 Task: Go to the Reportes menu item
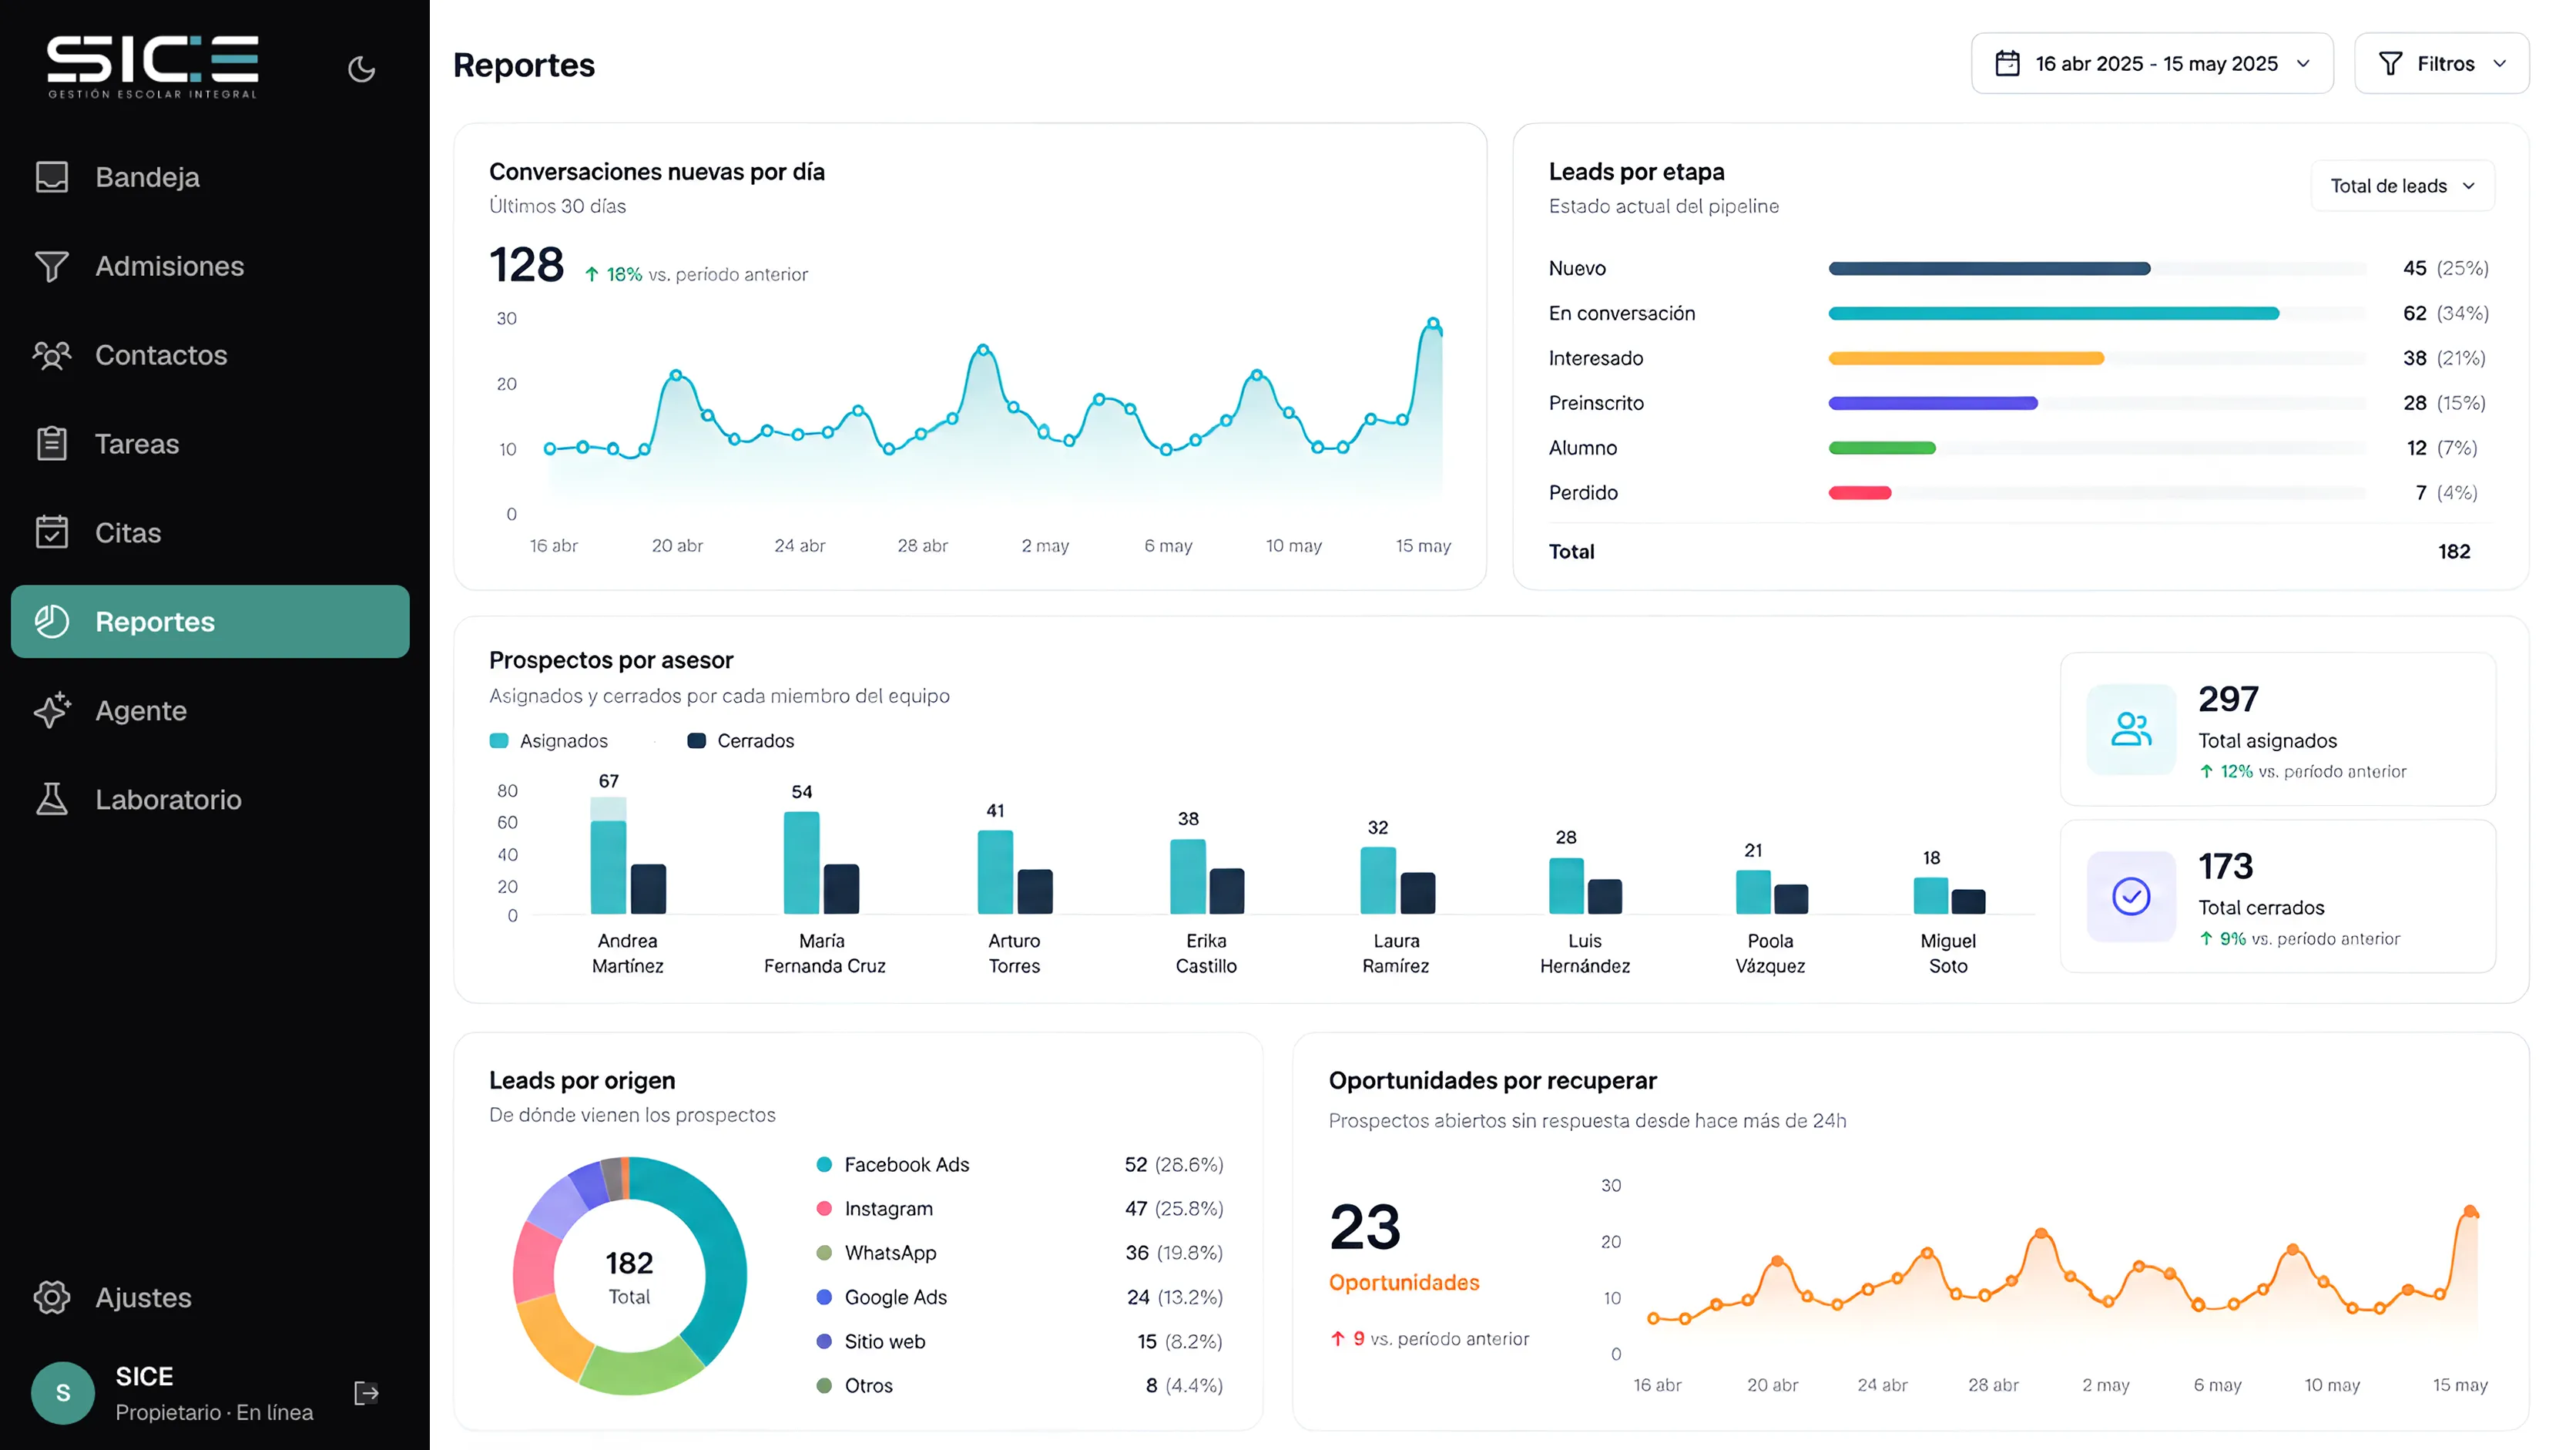(x=210, y=621)
